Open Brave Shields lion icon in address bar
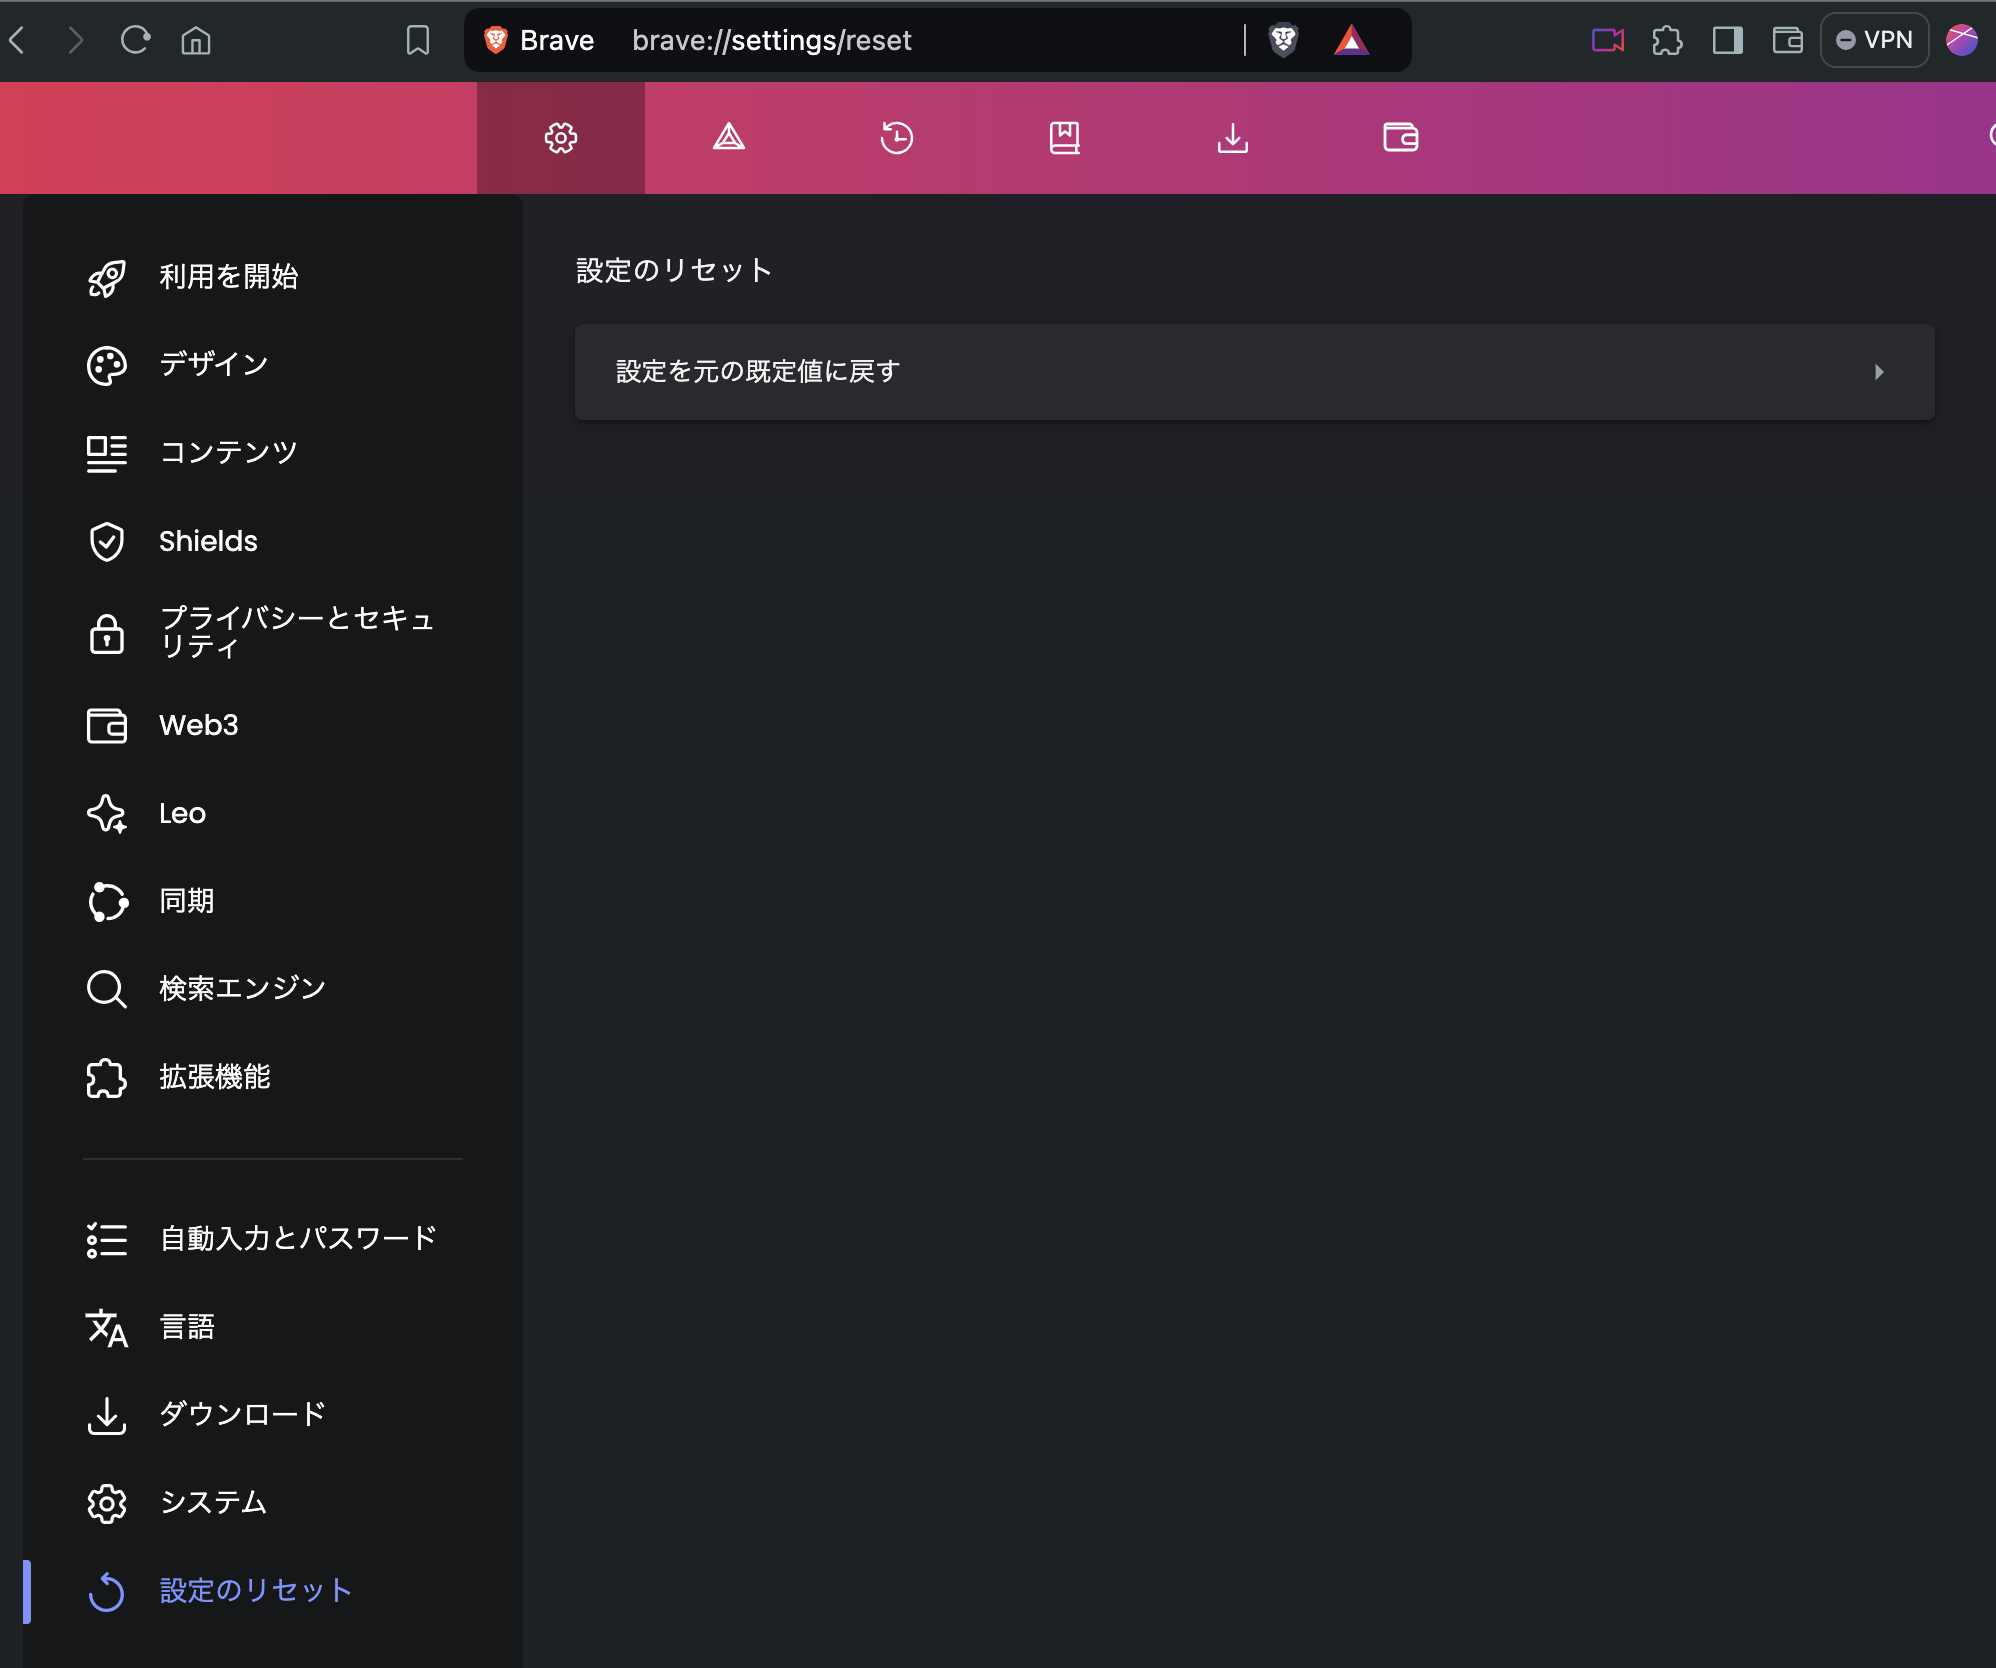Image resolution: width=1996 pixels, height=1668 pixels. click(x=1283, y=40)
